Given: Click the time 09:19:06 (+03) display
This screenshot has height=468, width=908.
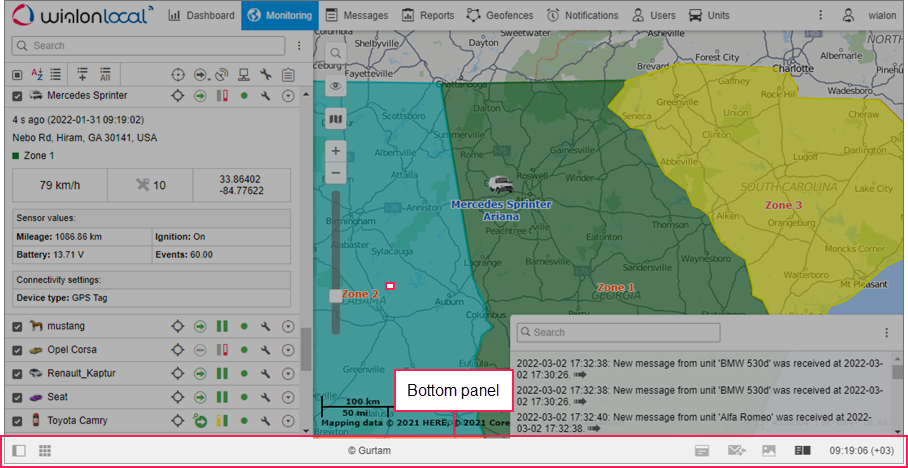Looking at the screenshot, I should (862, 451).
